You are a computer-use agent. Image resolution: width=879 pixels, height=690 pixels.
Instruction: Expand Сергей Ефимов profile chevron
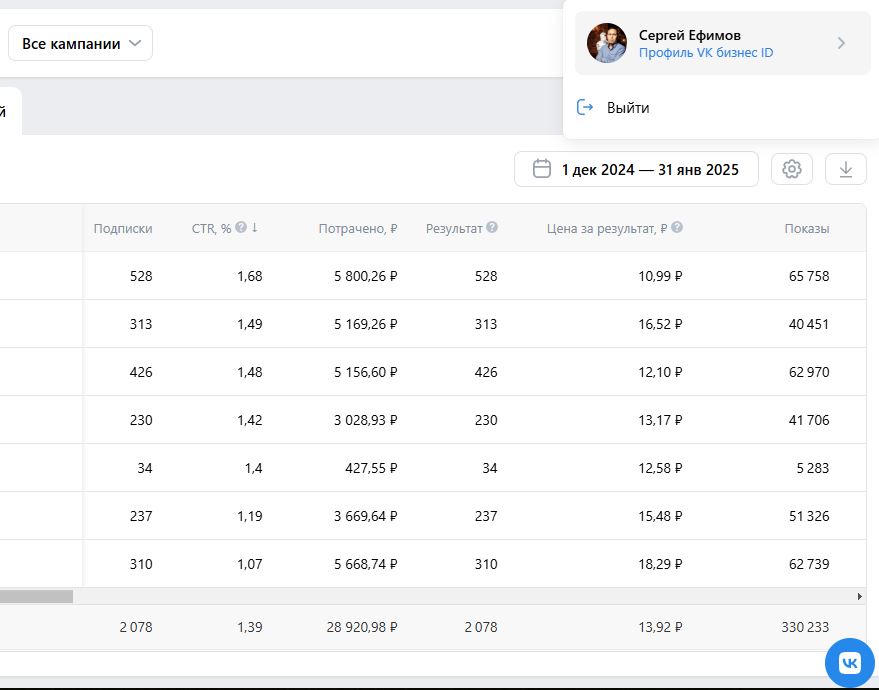(x=841, y=43)
